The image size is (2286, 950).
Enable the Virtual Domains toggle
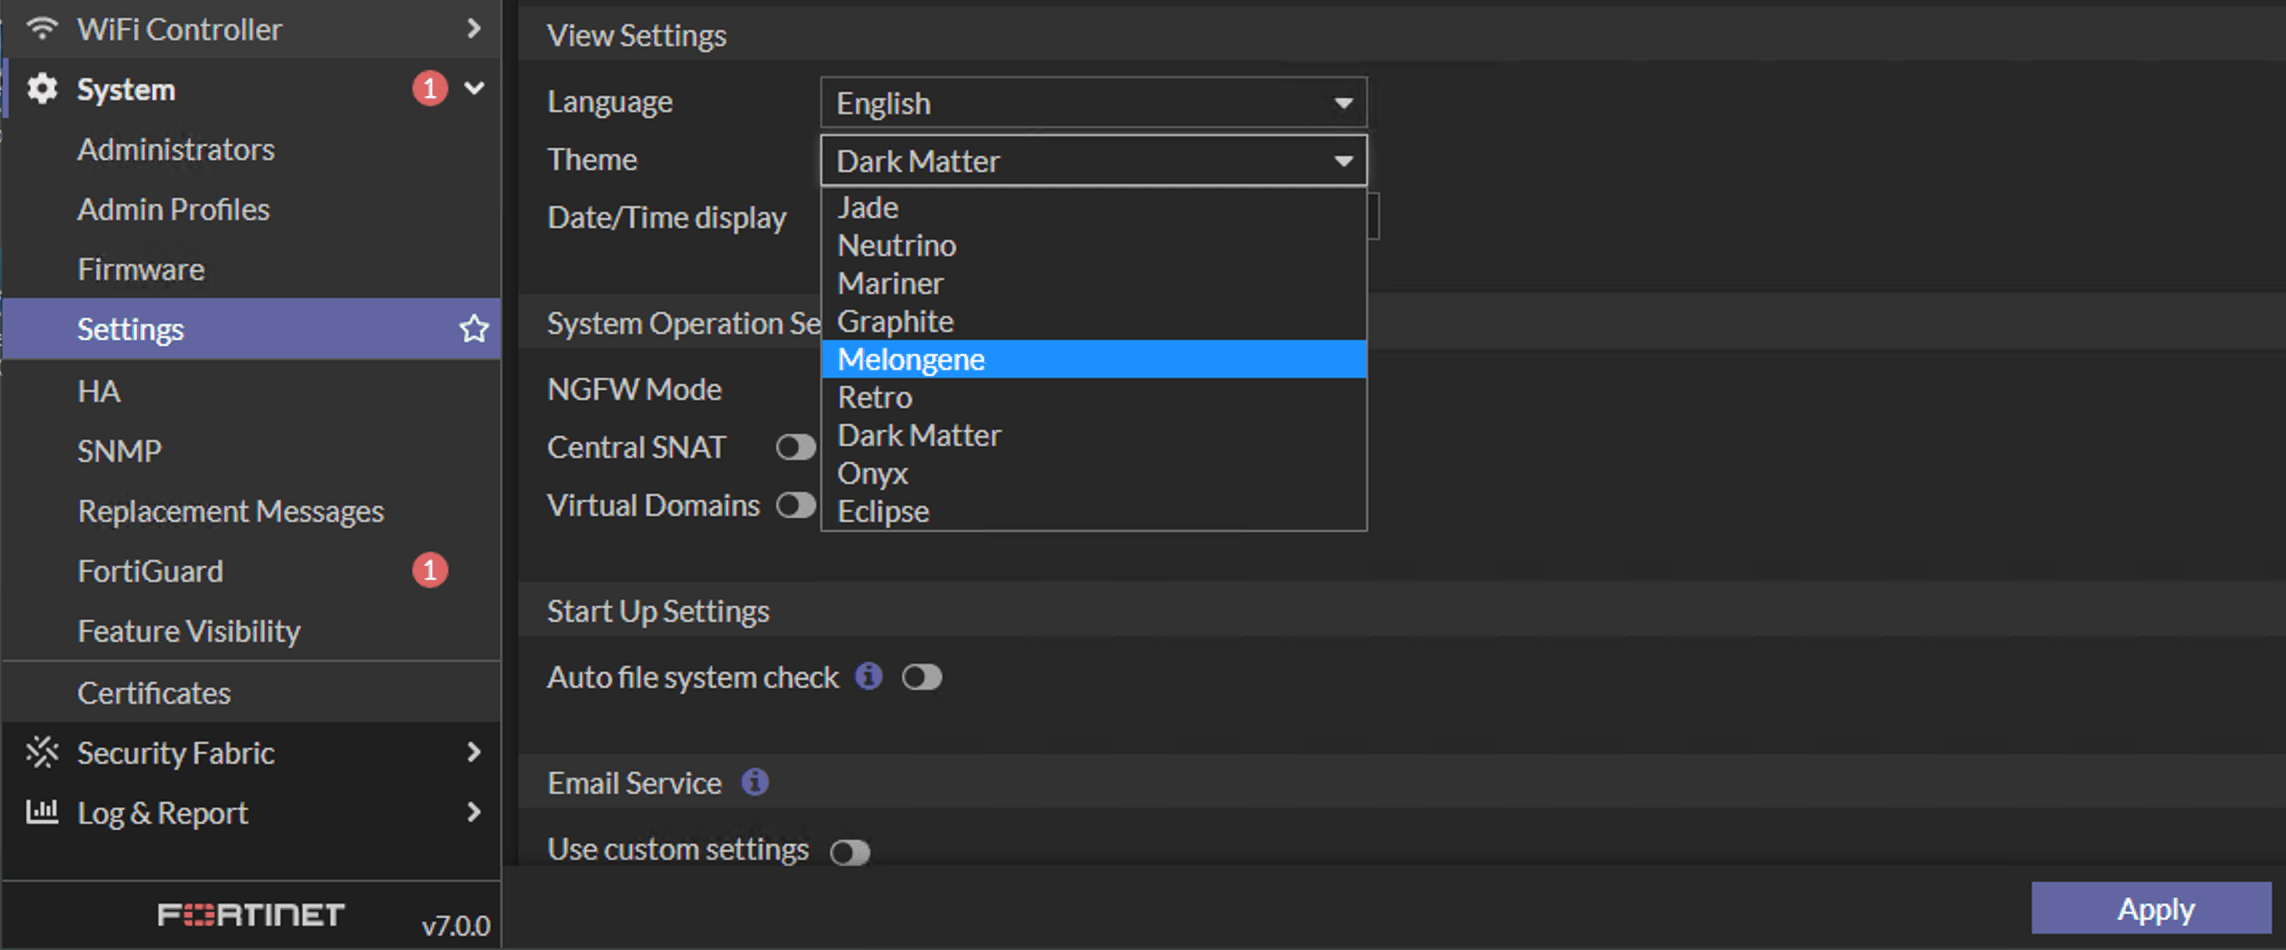[x=796, y=505]
